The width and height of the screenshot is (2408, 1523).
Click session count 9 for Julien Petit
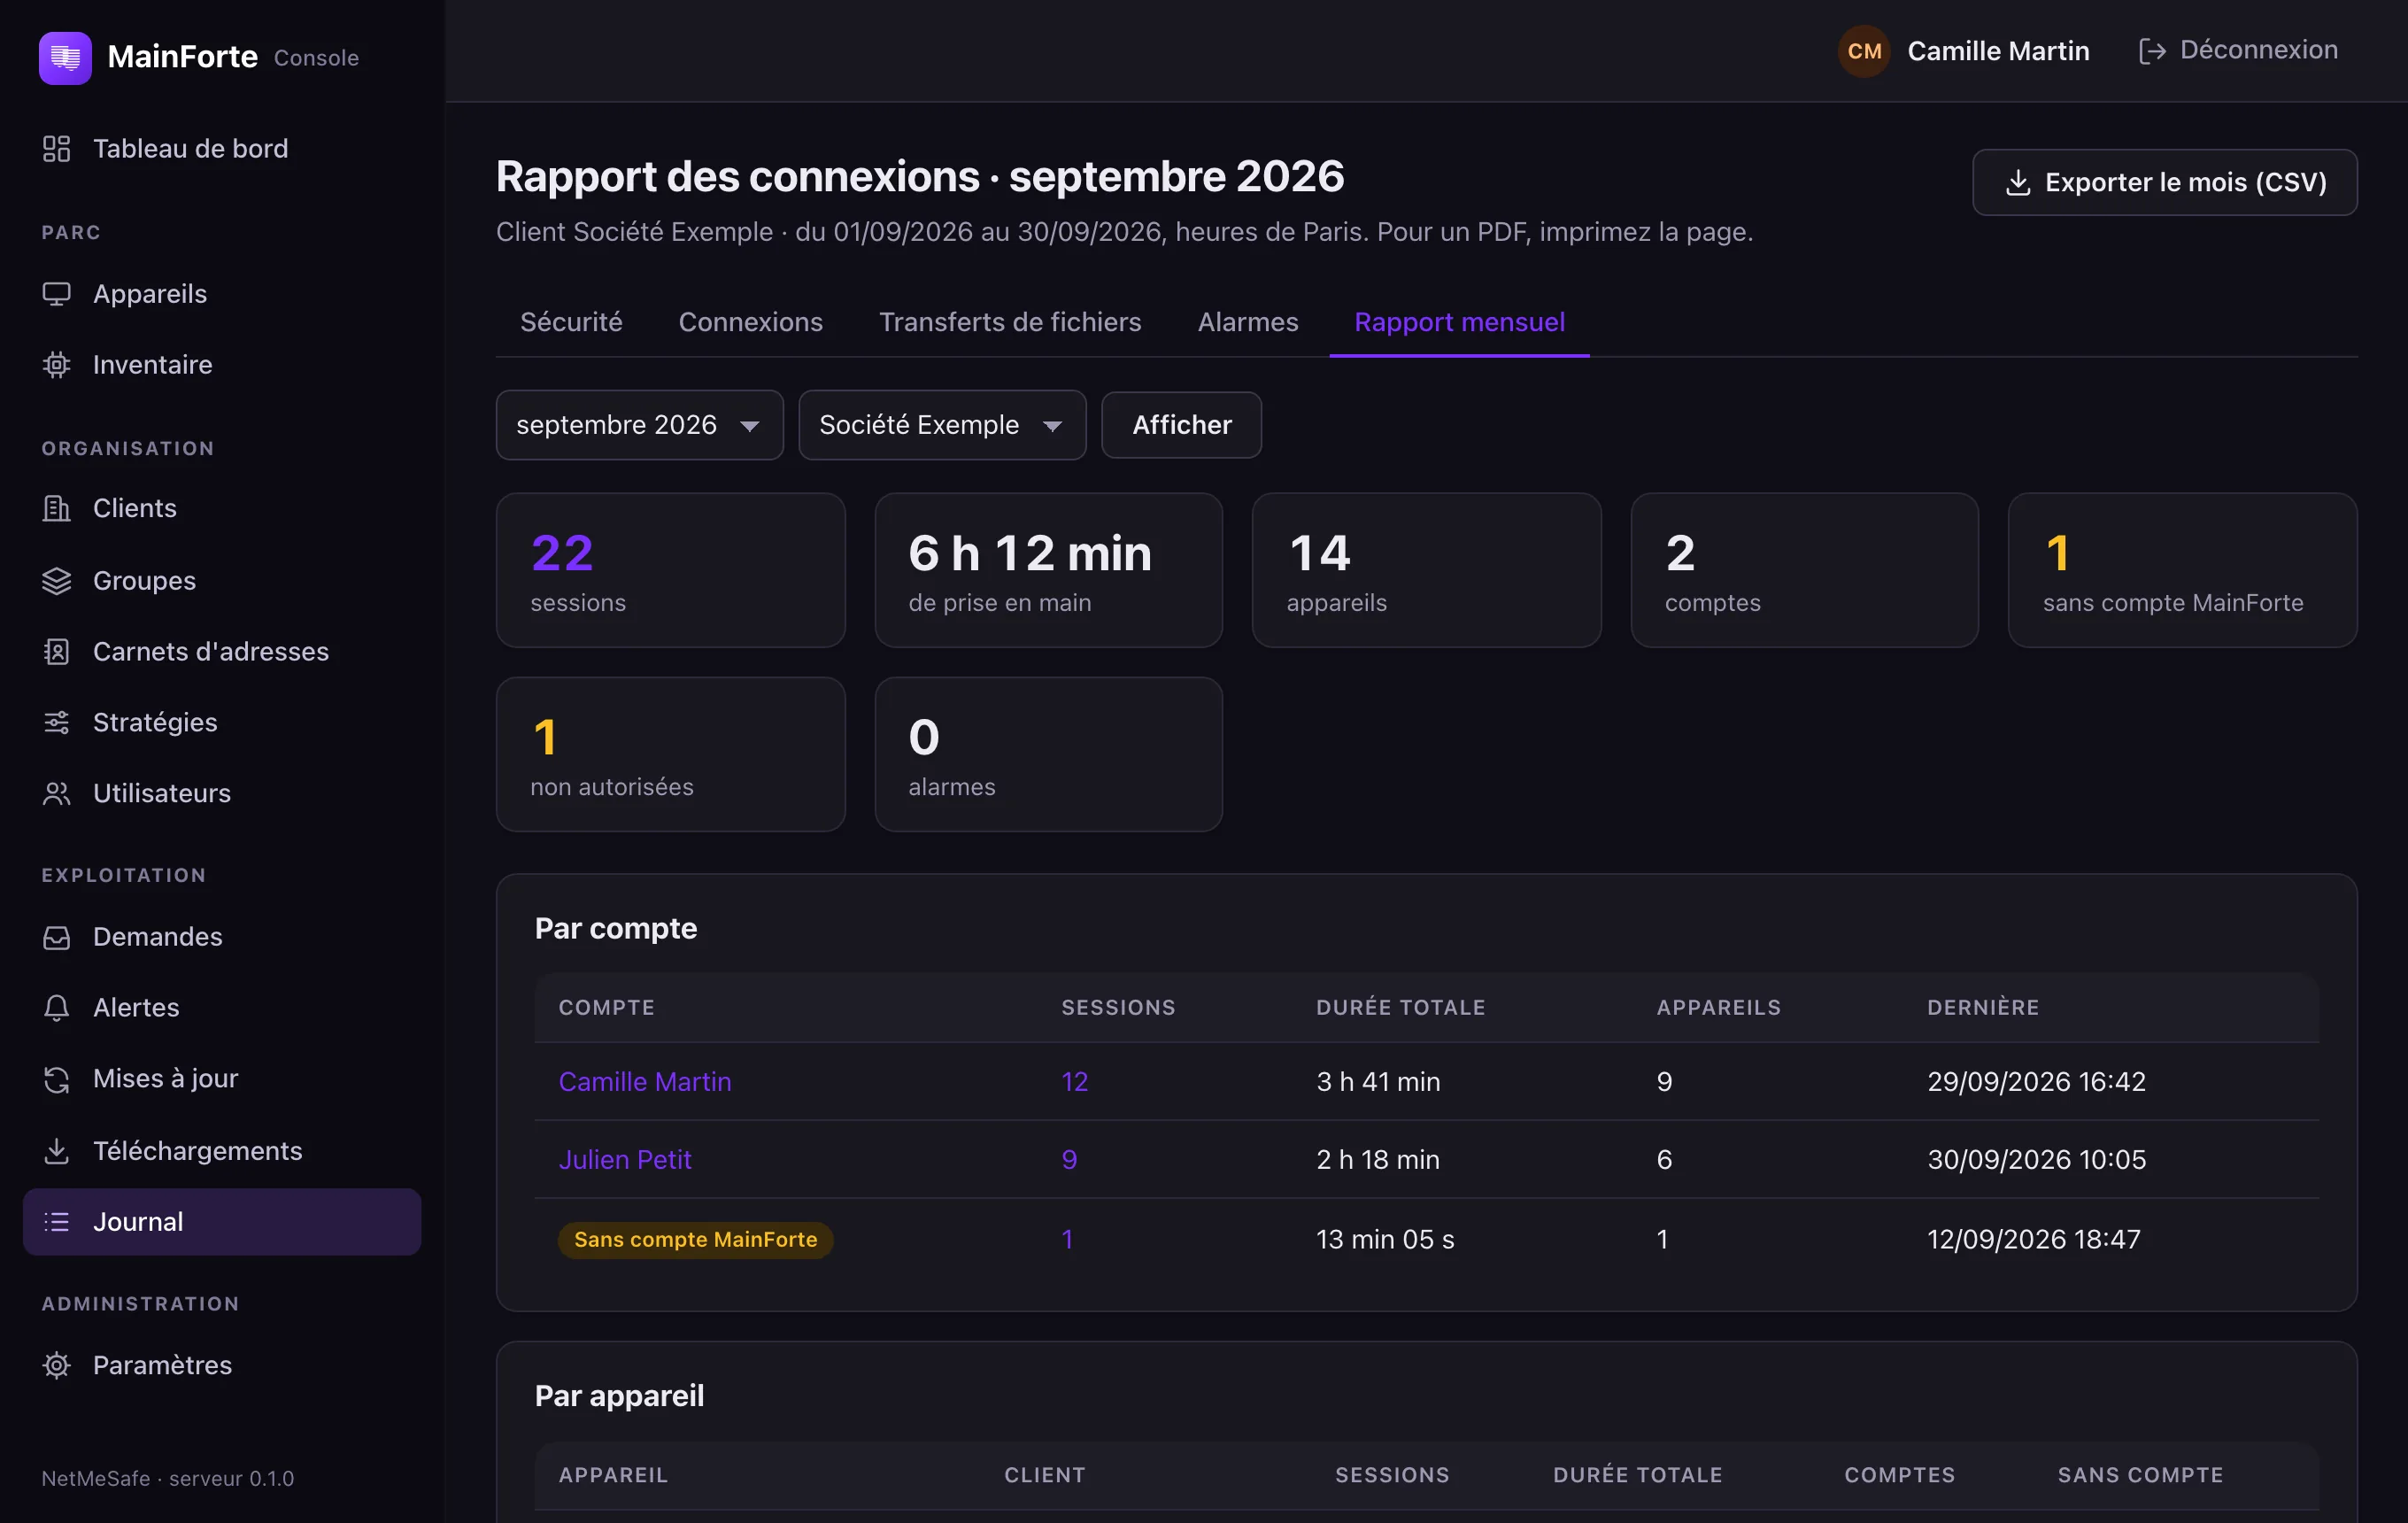1069,1159
